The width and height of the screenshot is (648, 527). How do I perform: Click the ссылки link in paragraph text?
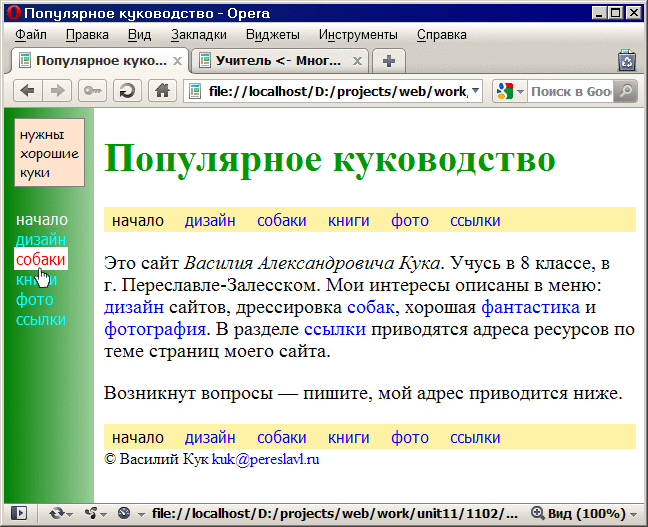point(335,329)
